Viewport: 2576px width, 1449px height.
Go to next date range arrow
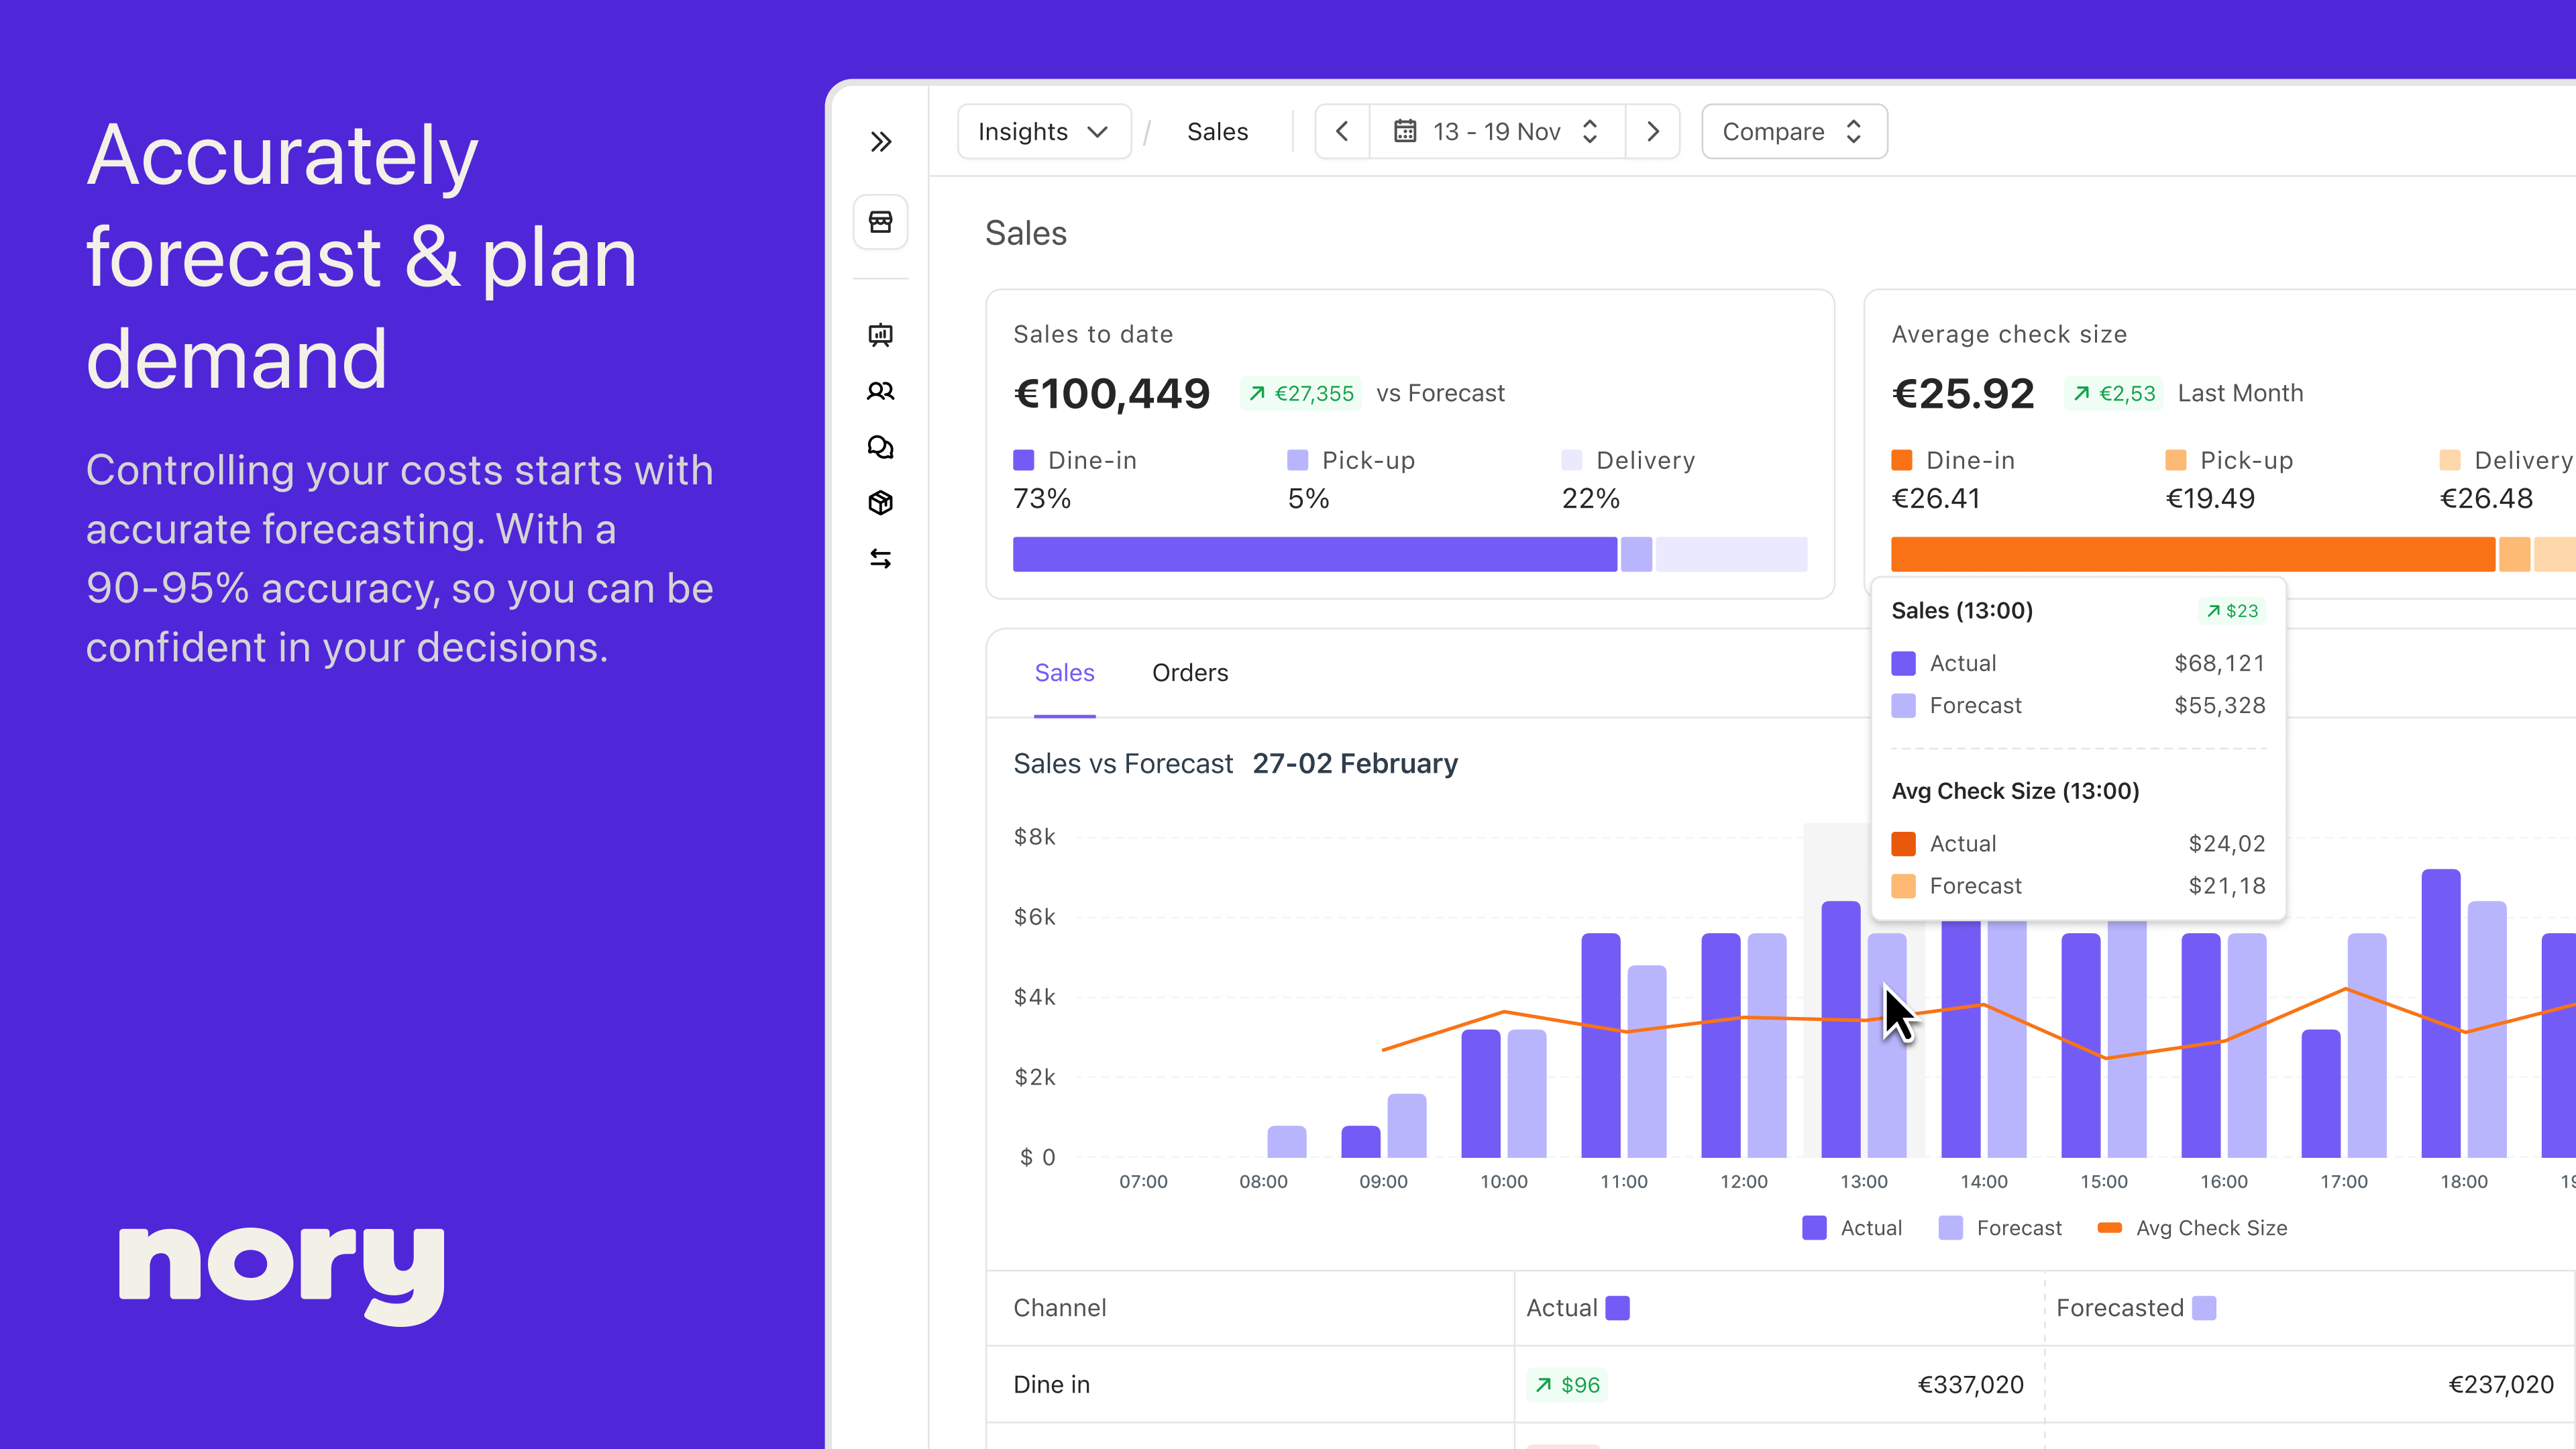click(1652, 131)
